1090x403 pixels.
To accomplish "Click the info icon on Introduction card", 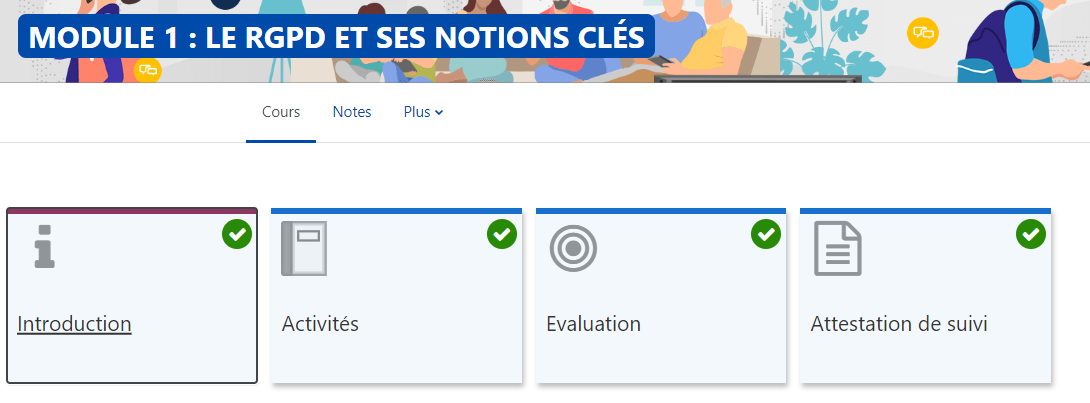I will pyautogui.click(x=44, y=246).
